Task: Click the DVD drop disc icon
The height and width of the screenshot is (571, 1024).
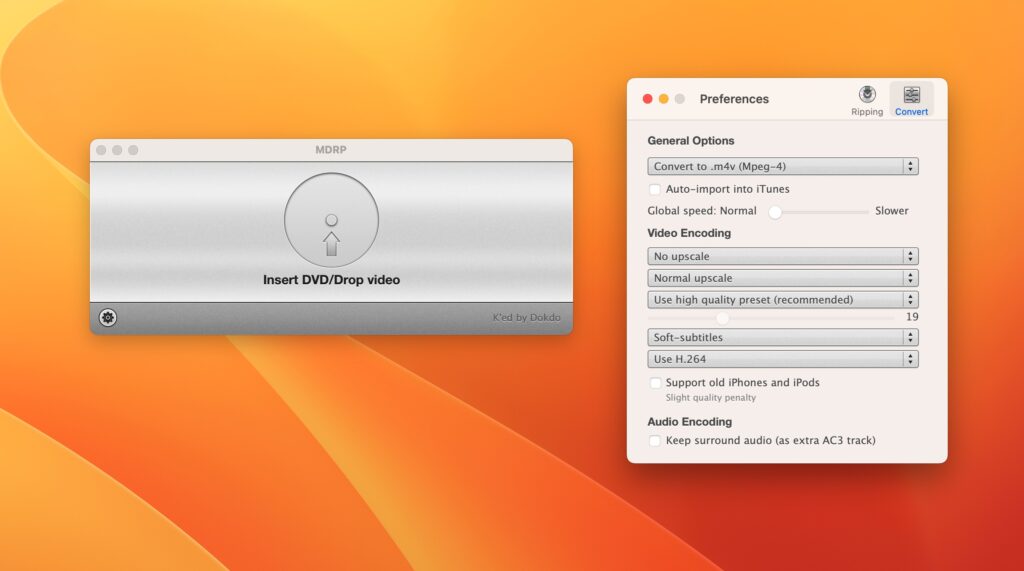Action: (x=331, y=220)
